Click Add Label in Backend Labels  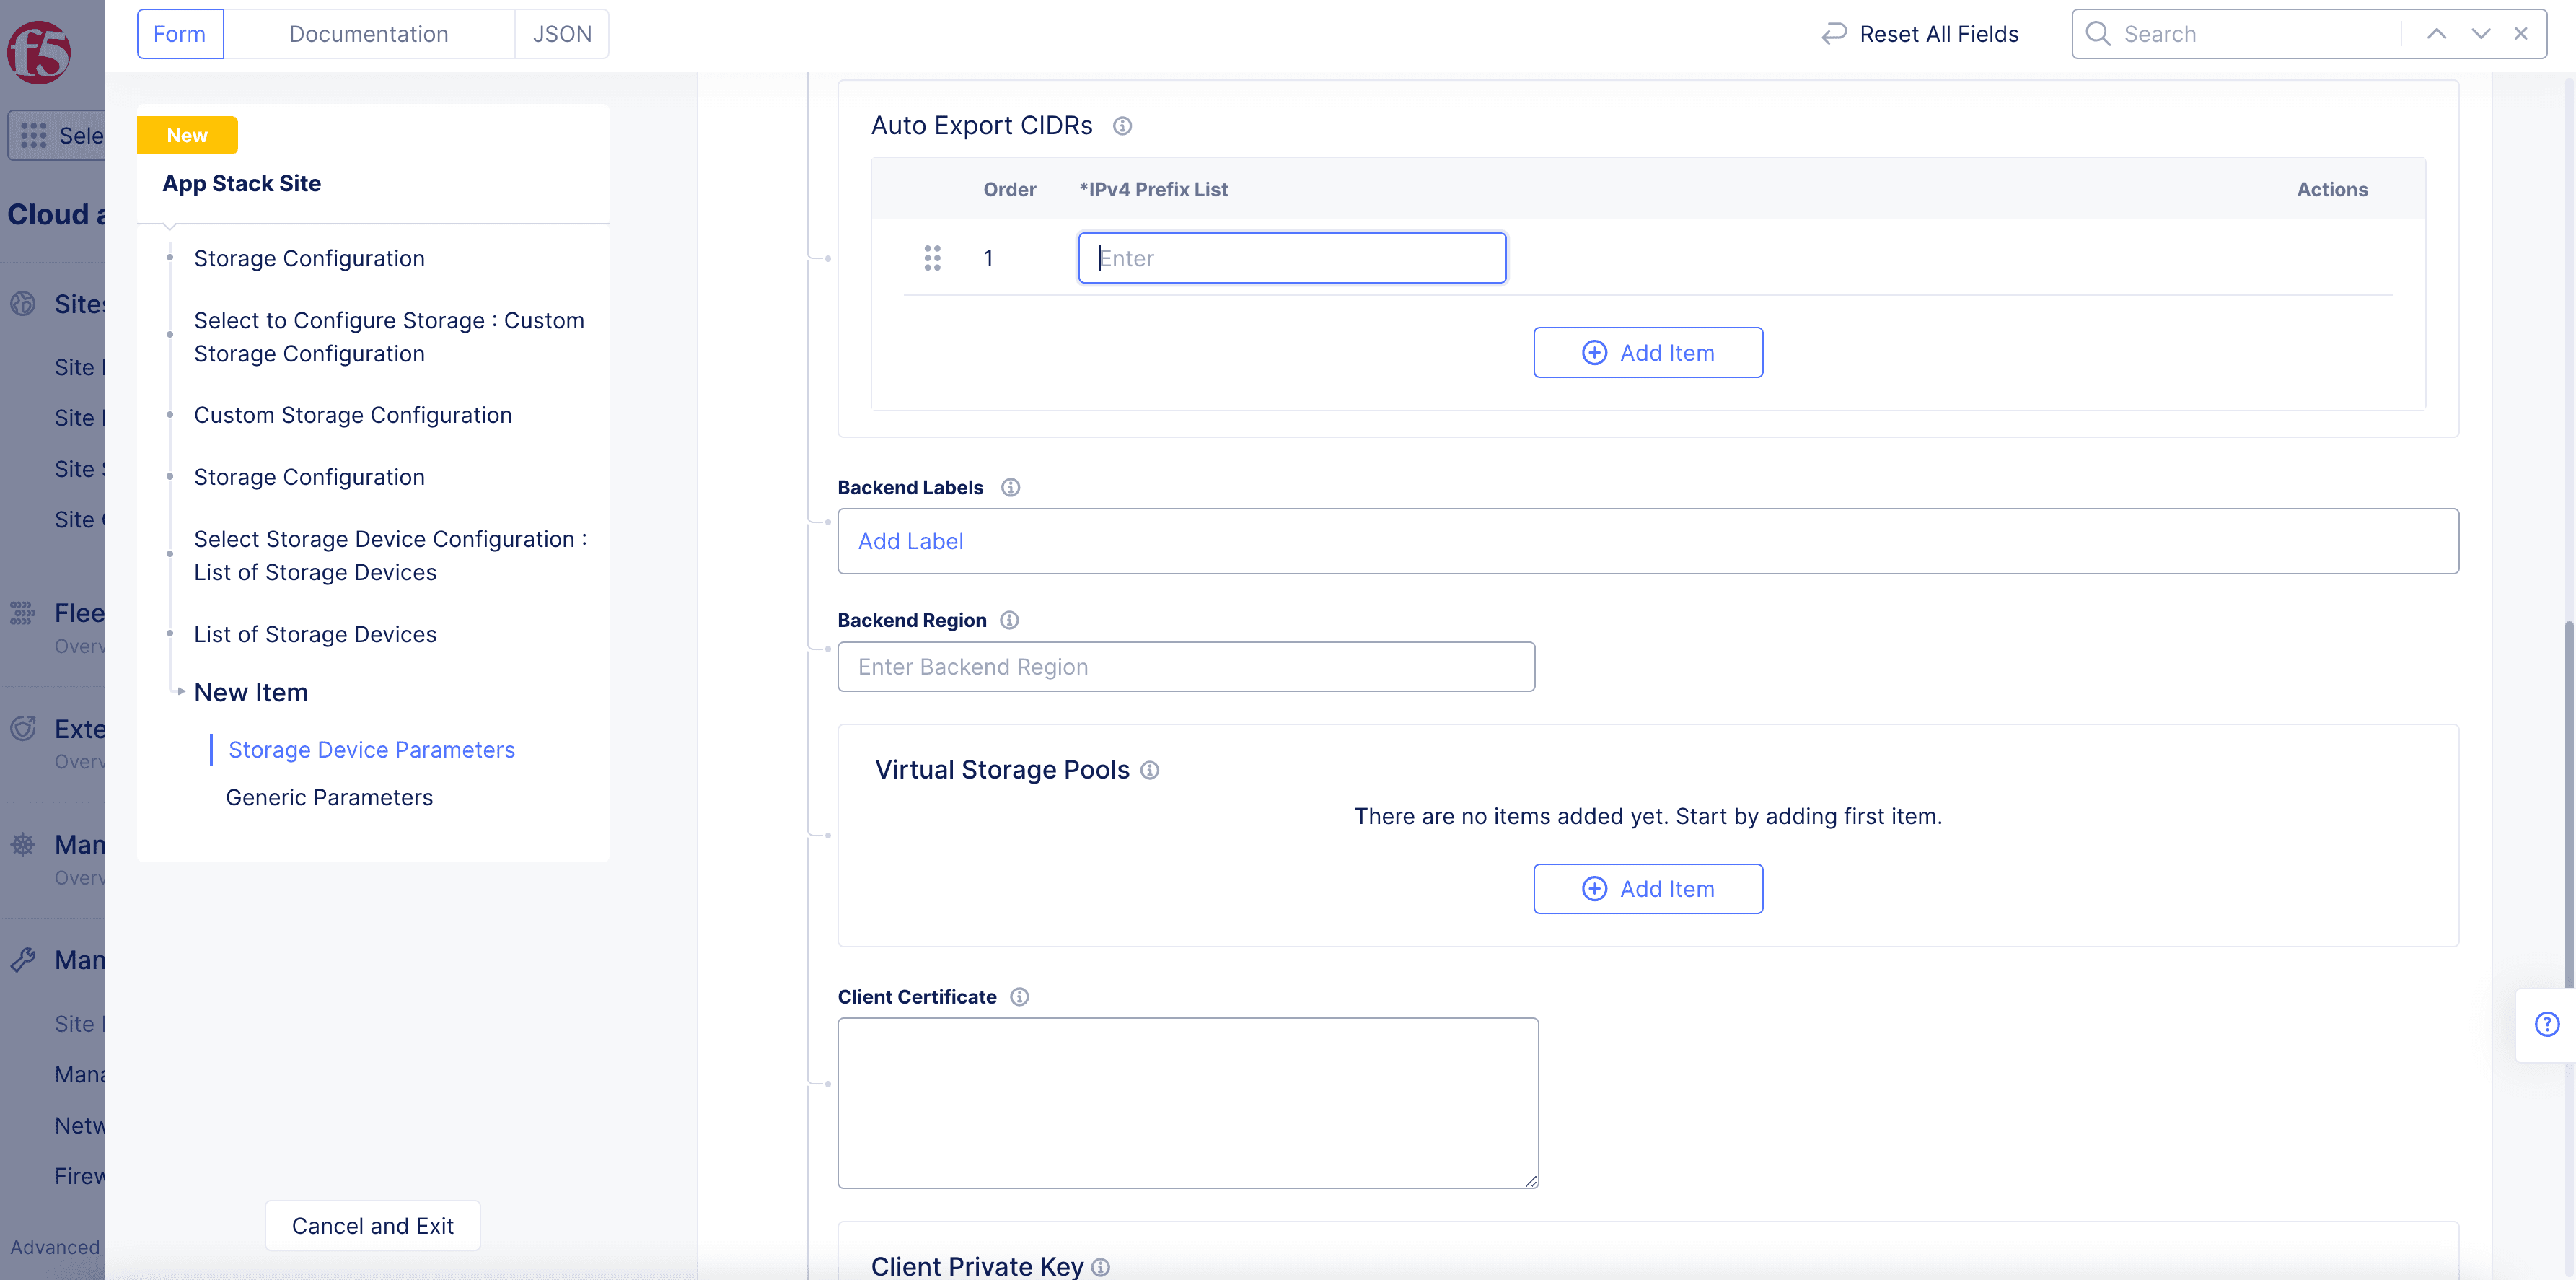(x=910, y=541)
